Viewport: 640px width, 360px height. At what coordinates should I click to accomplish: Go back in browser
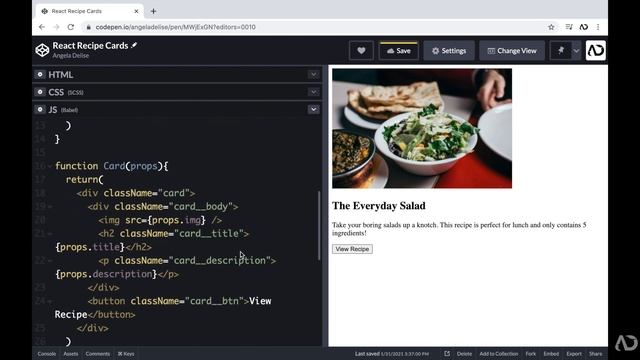click(42, 27)
